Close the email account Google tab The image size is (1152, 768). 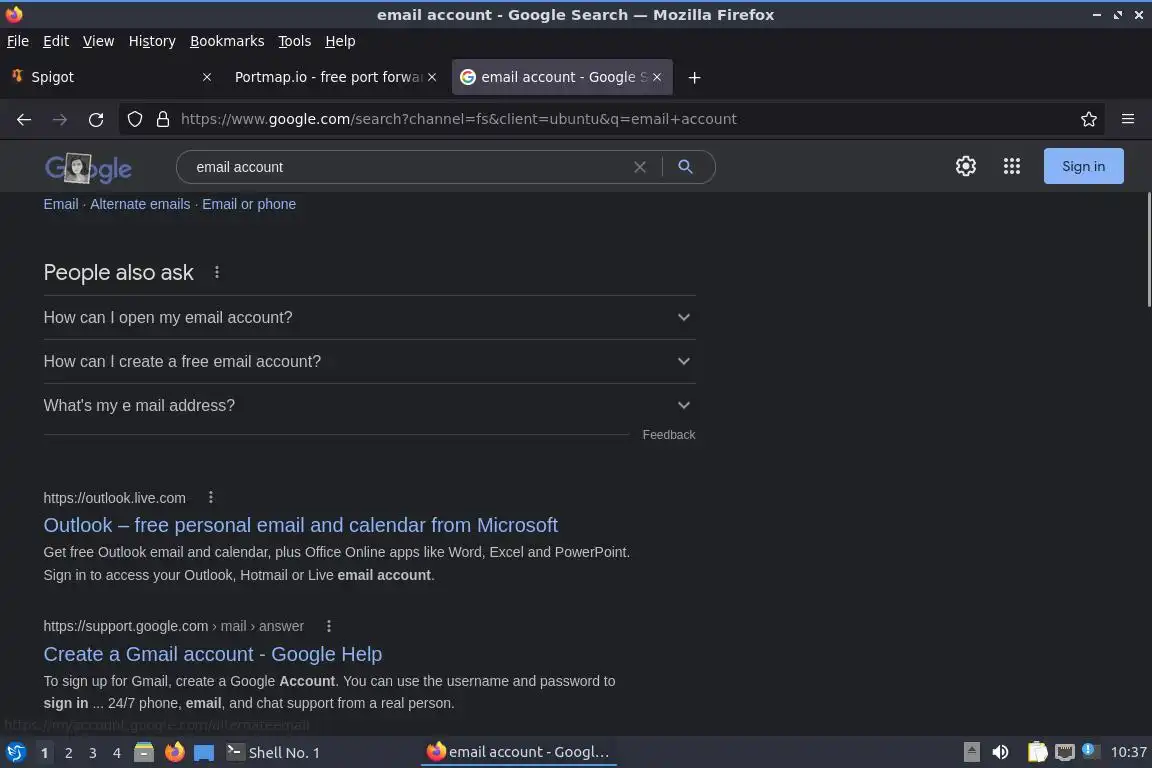657,77
